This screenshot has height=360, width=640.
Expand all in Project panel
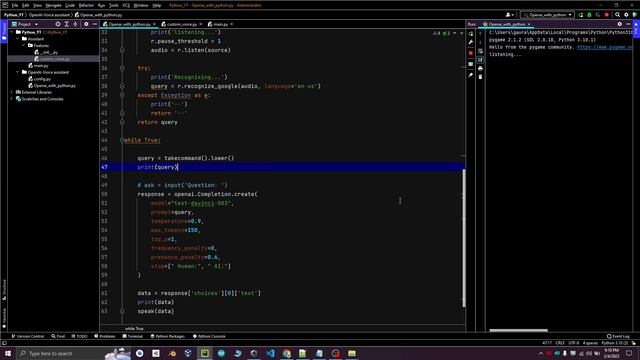(67, 24)
